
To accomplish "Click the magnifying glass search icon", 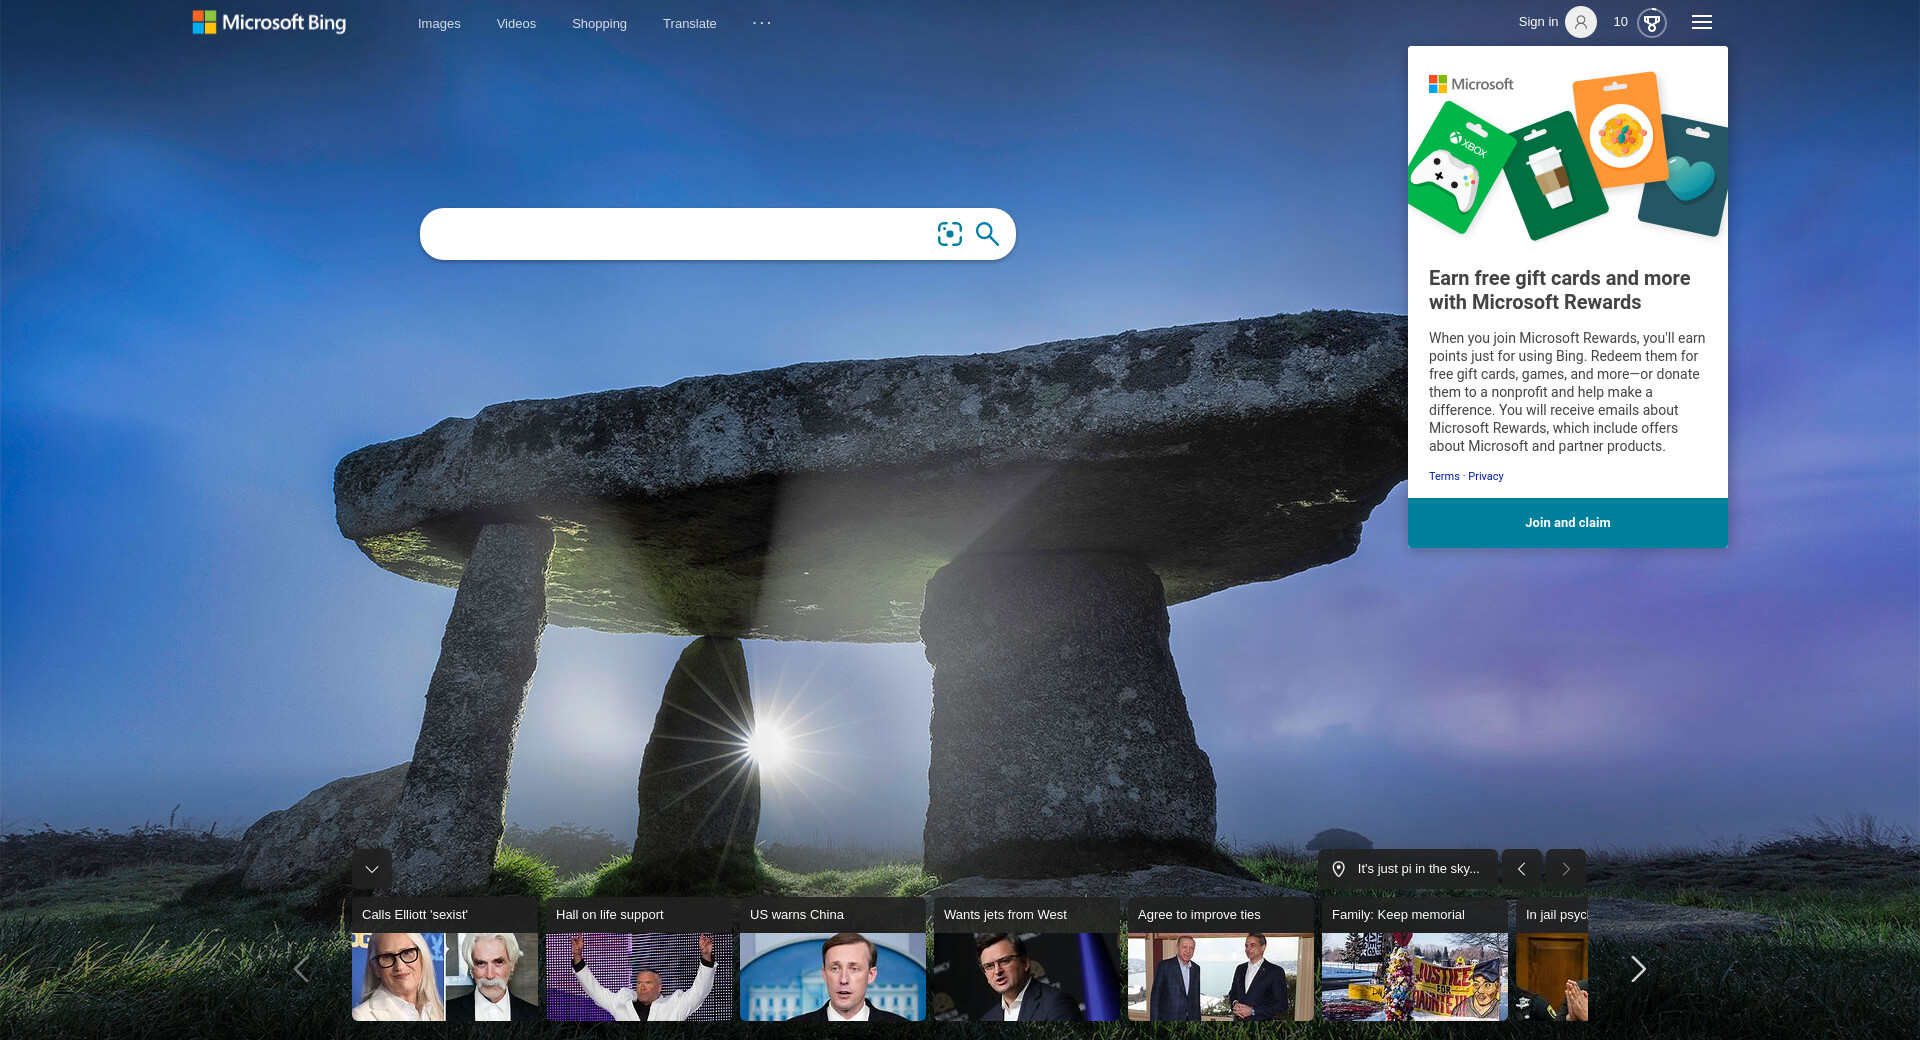I will pos(987,234).
